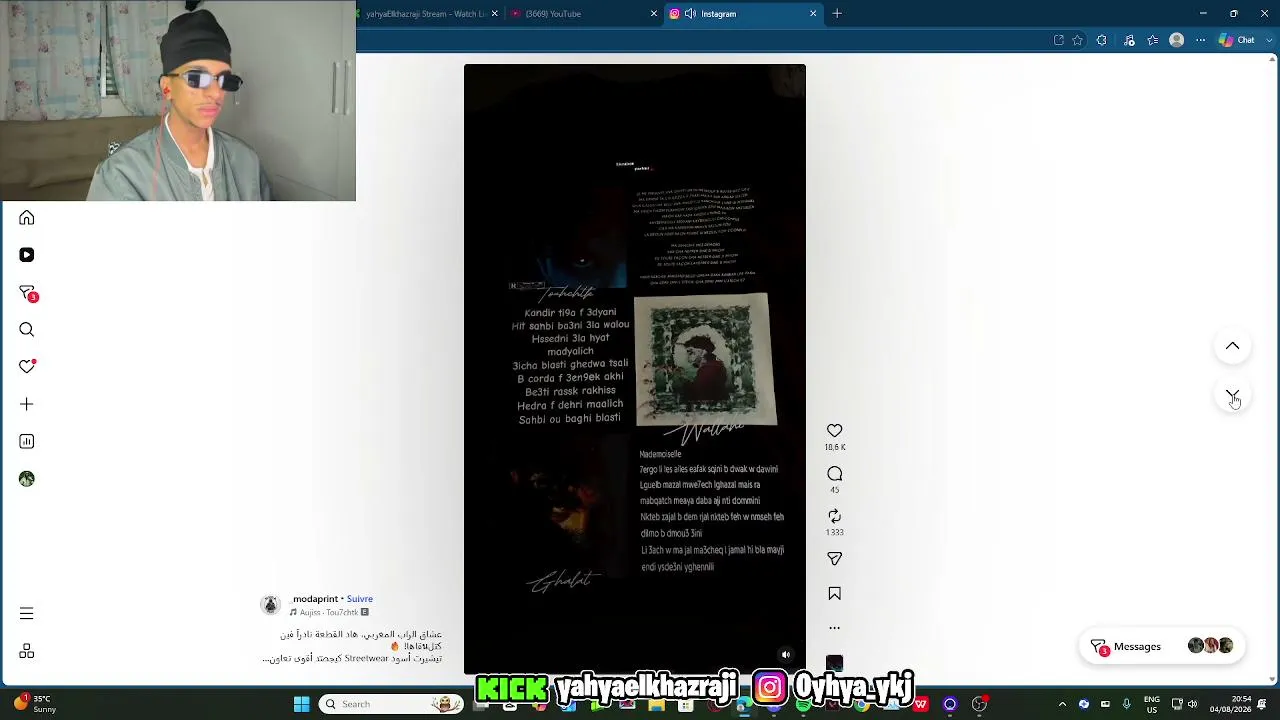This screenshot has height=720, width=1280.
Task: Open the weather widget showing 35°C Sunny
Action: (36, 704)
